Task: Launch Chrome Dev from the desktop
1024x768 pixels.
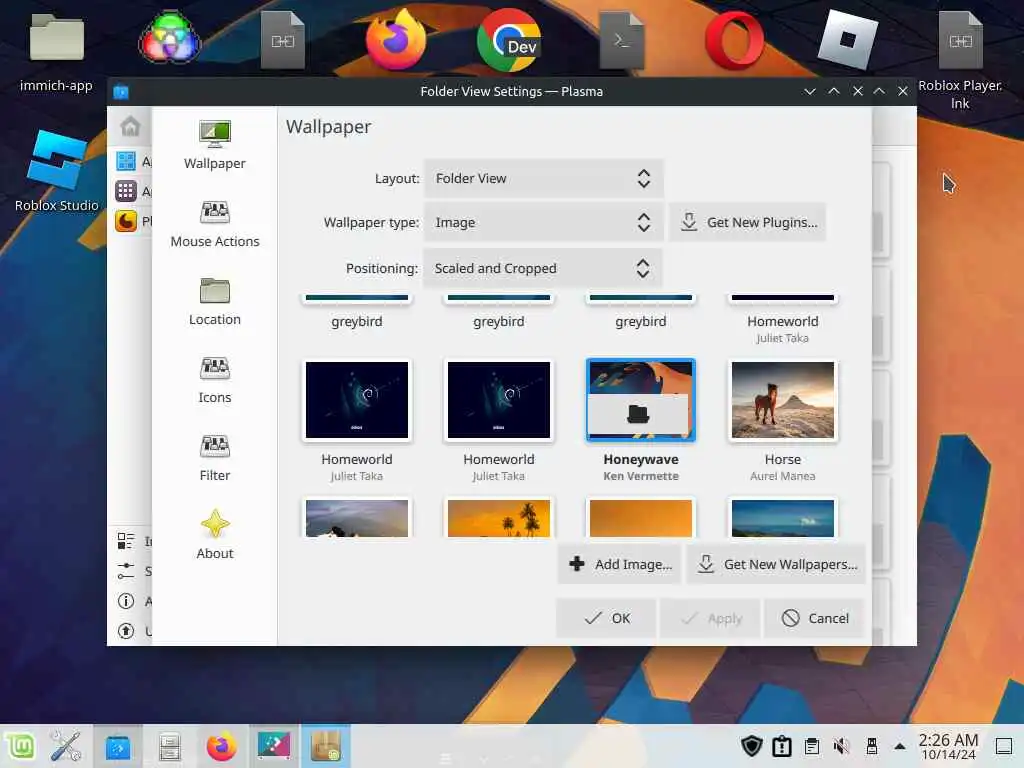Action: [x=509, y=40]
